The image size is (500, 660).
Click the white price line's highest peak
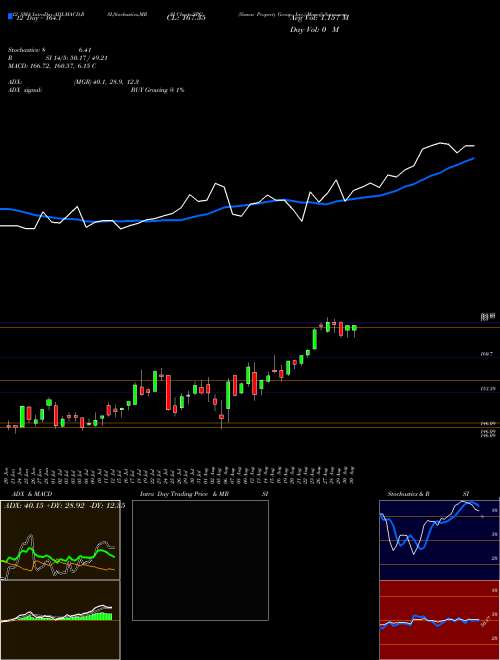pos(441,143)
